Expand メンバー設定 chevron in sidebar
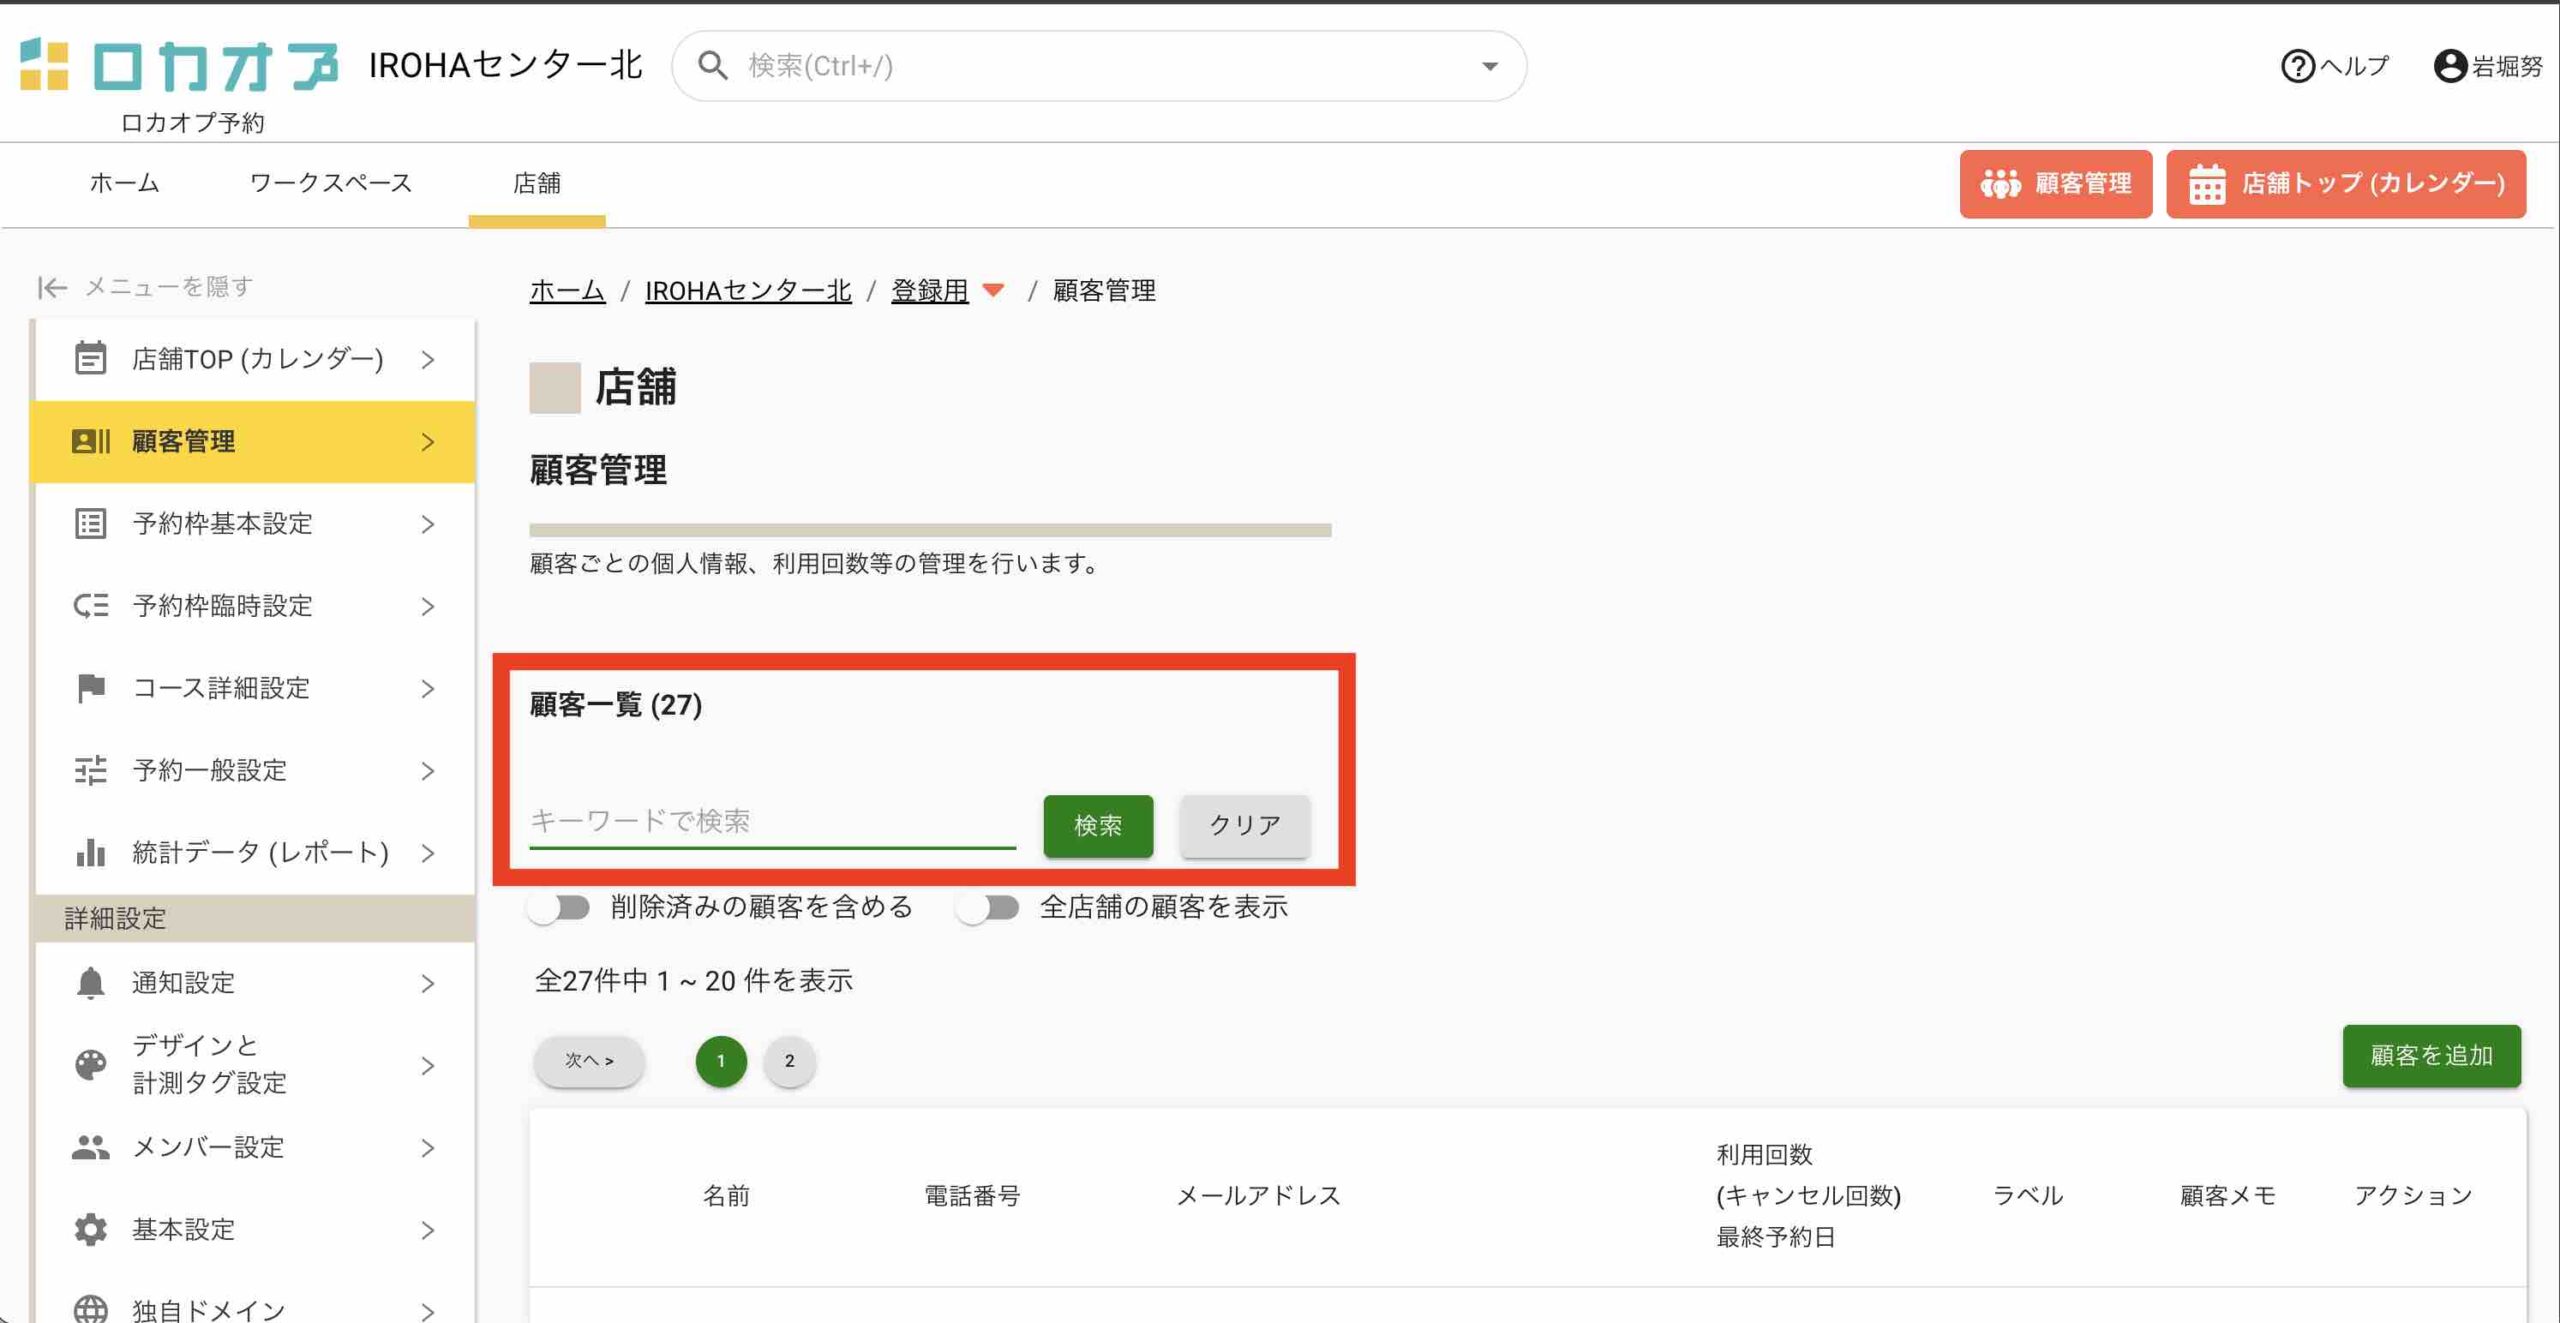 pyautogui.click(x=428, y=1148)
